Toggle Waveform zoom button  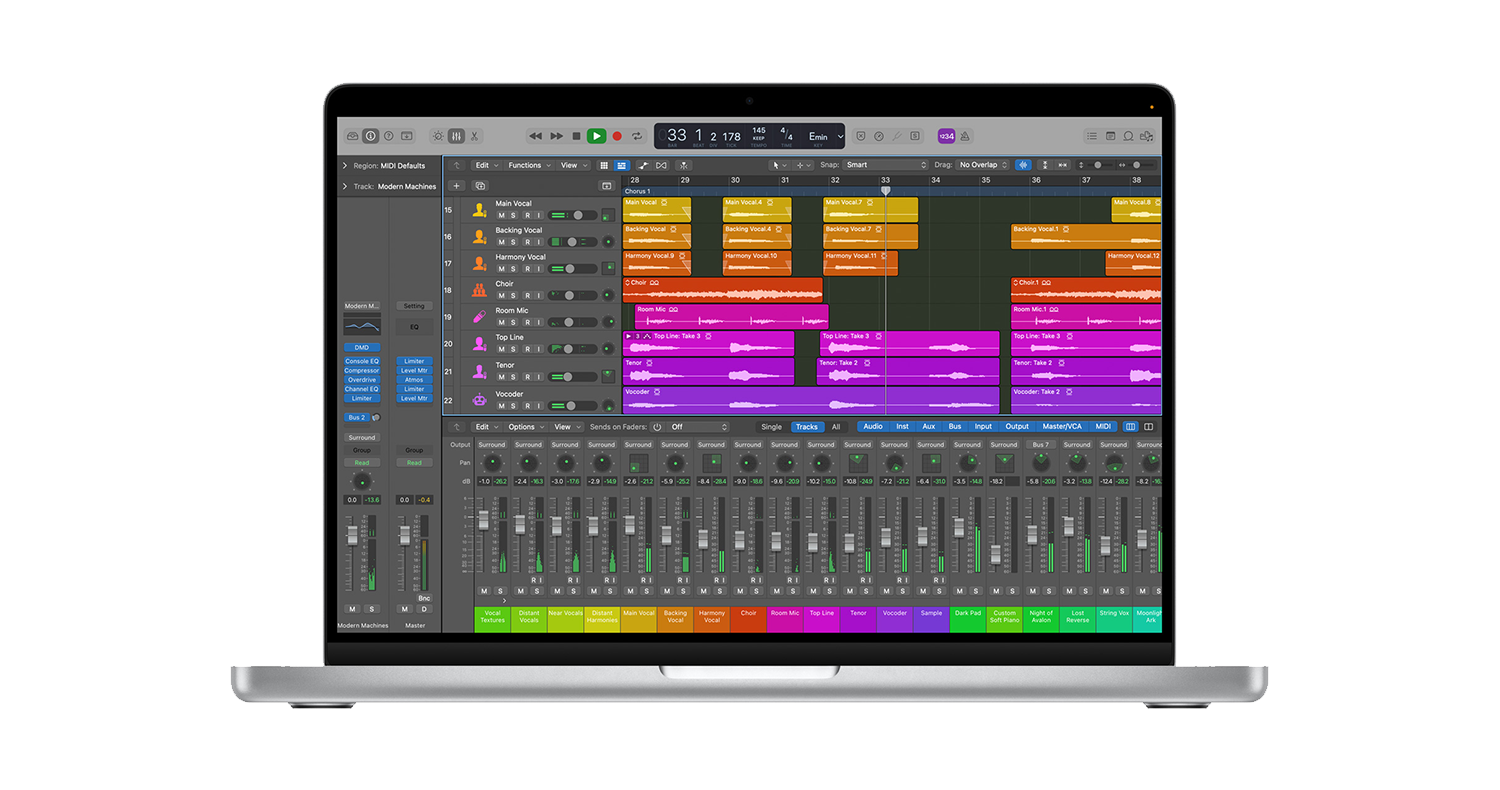(x=1023, y=165)
